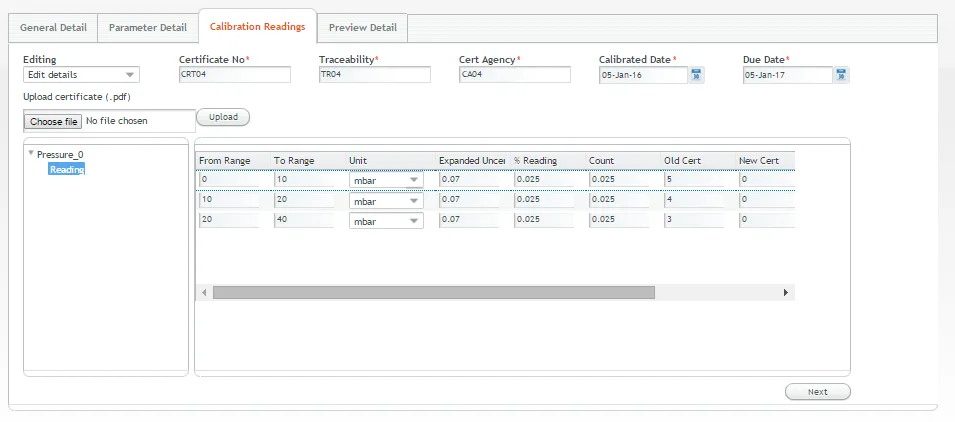This screenshot has height=422, width=955.
Task: Click the Old Cert column header
Action: click(697, 161)
